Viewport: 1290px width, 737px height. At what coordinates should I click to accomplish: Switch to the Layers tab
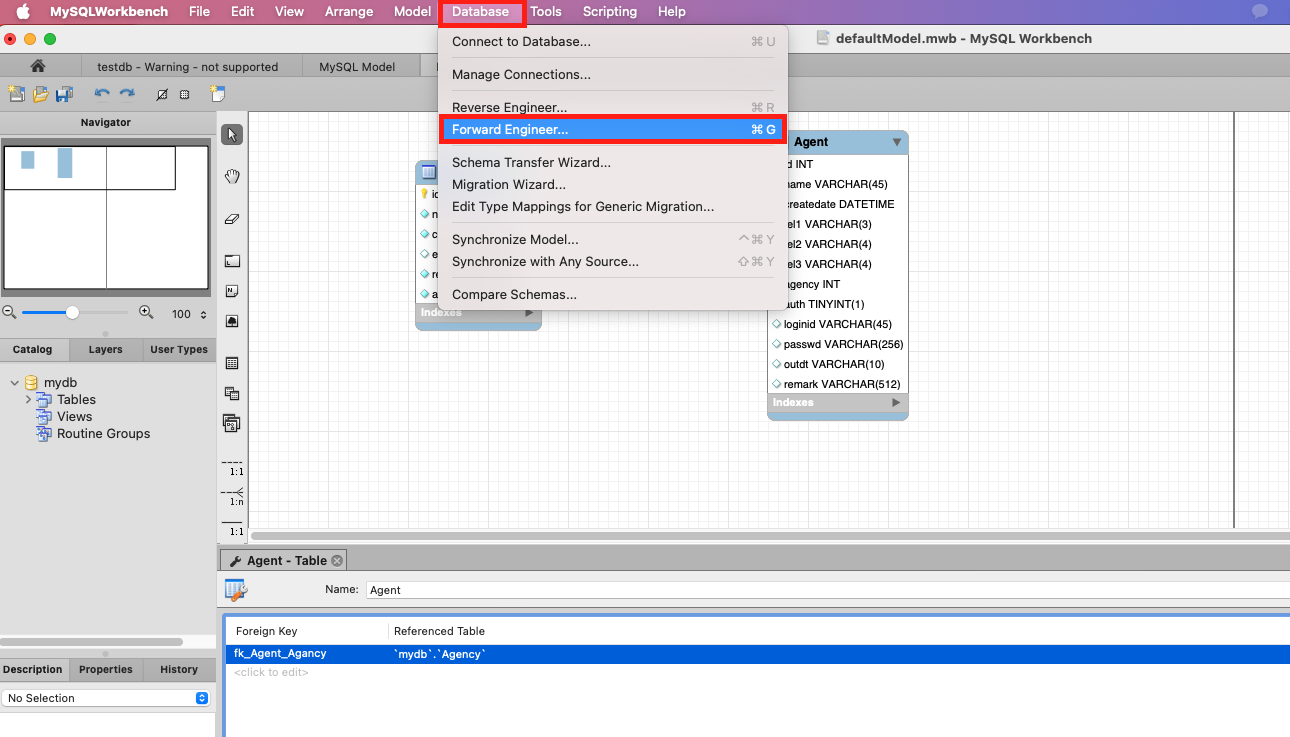pyautogui.click(x=105, y=349)
